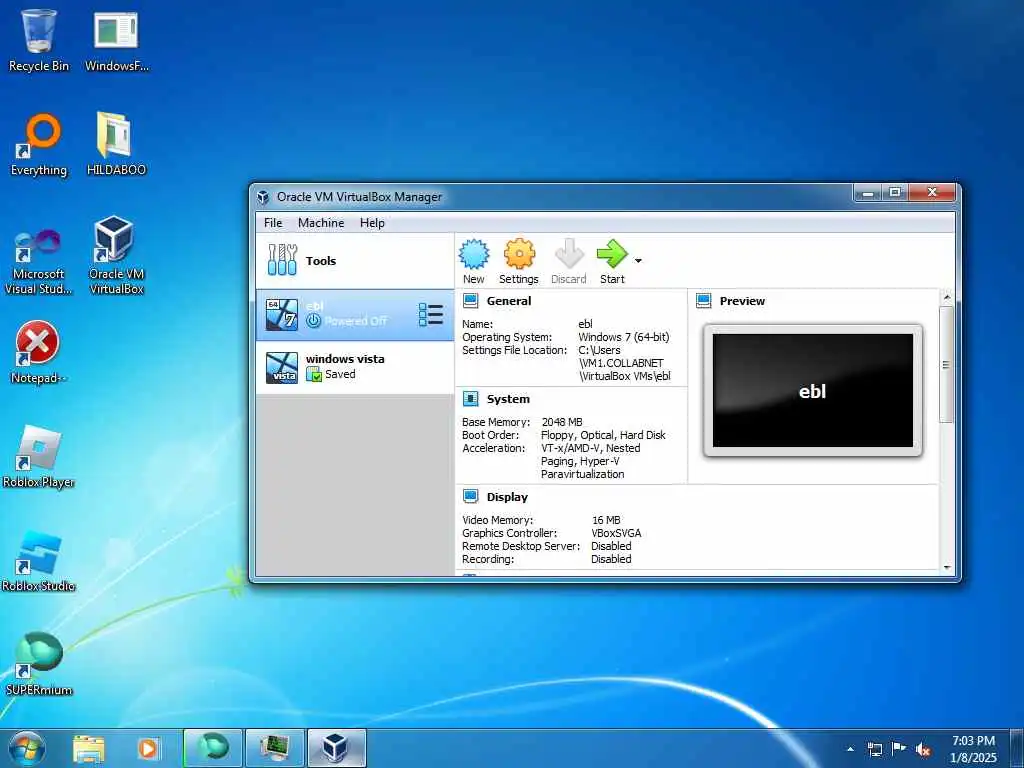Click the System section chip icon
This screenshot has height=768, width=1024.
470,398
